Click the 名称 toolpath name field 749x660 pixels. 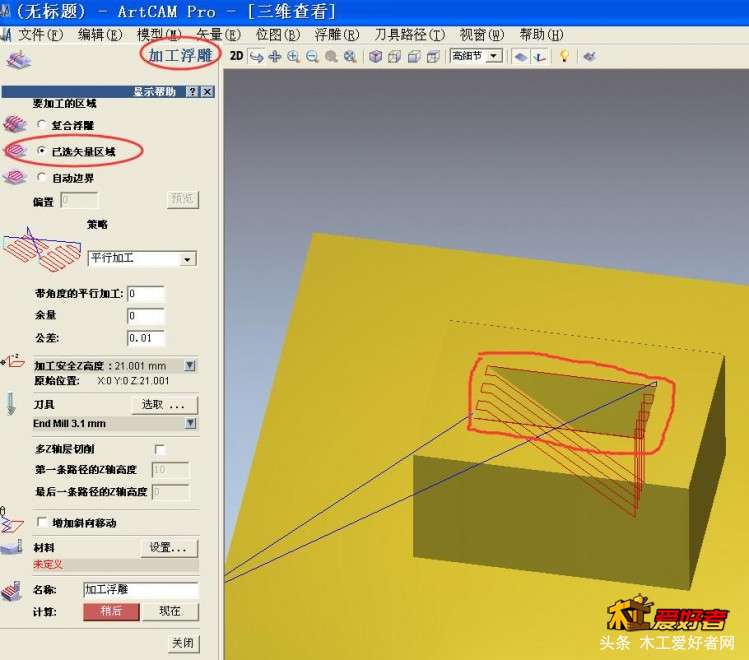(140, 590)
